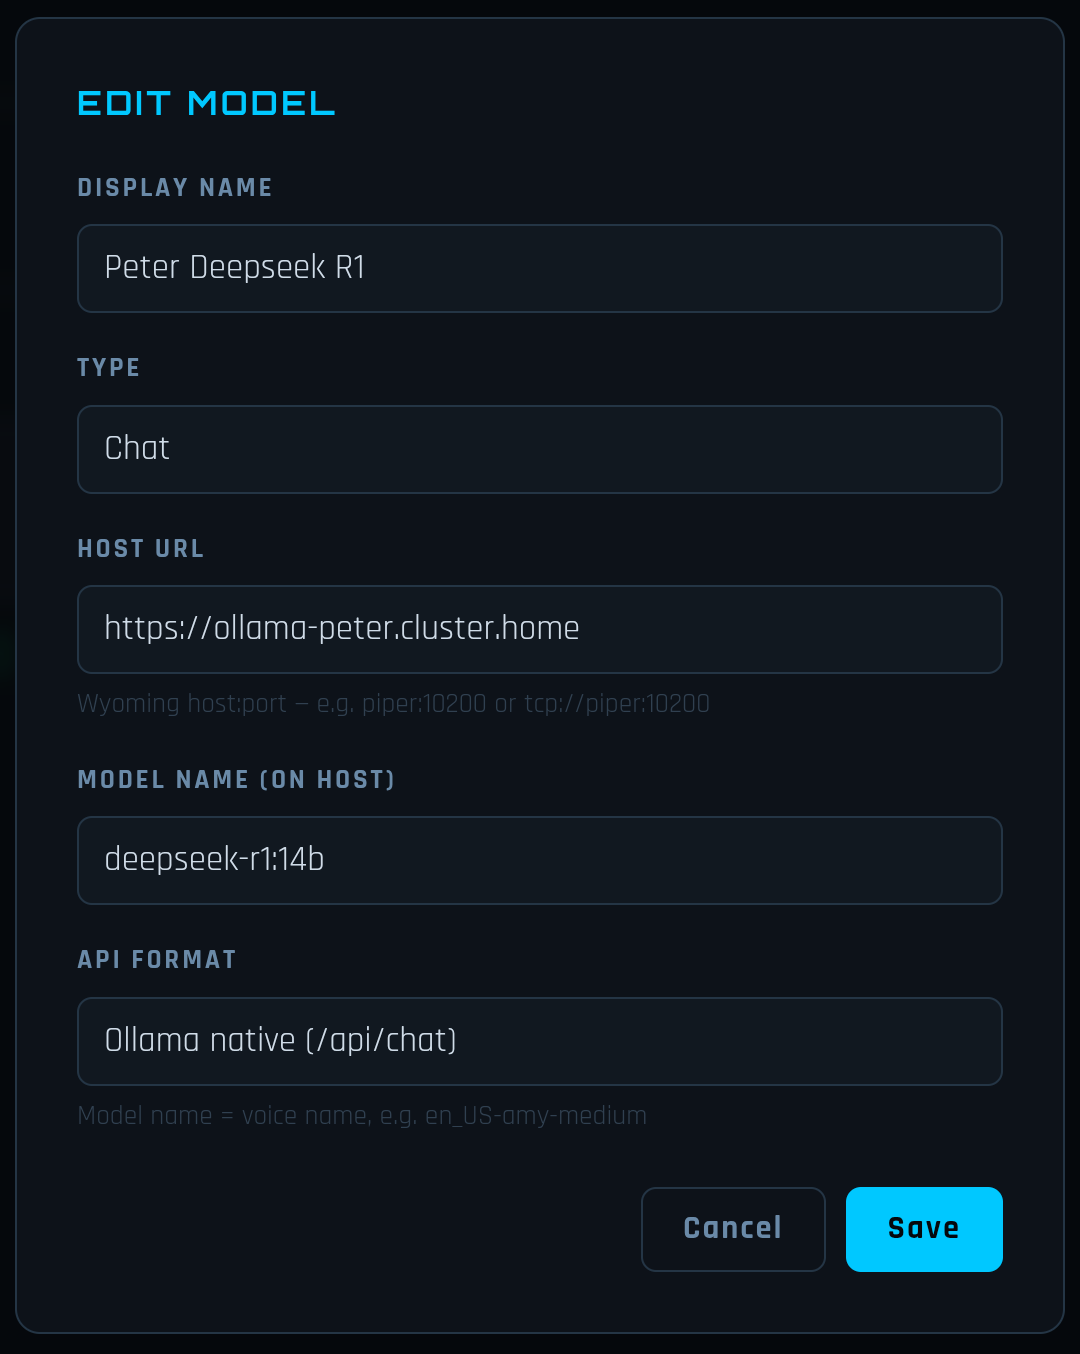Screen dimensions: 1080x1354
Task: Save the model settings
Action: (923, 1229)
